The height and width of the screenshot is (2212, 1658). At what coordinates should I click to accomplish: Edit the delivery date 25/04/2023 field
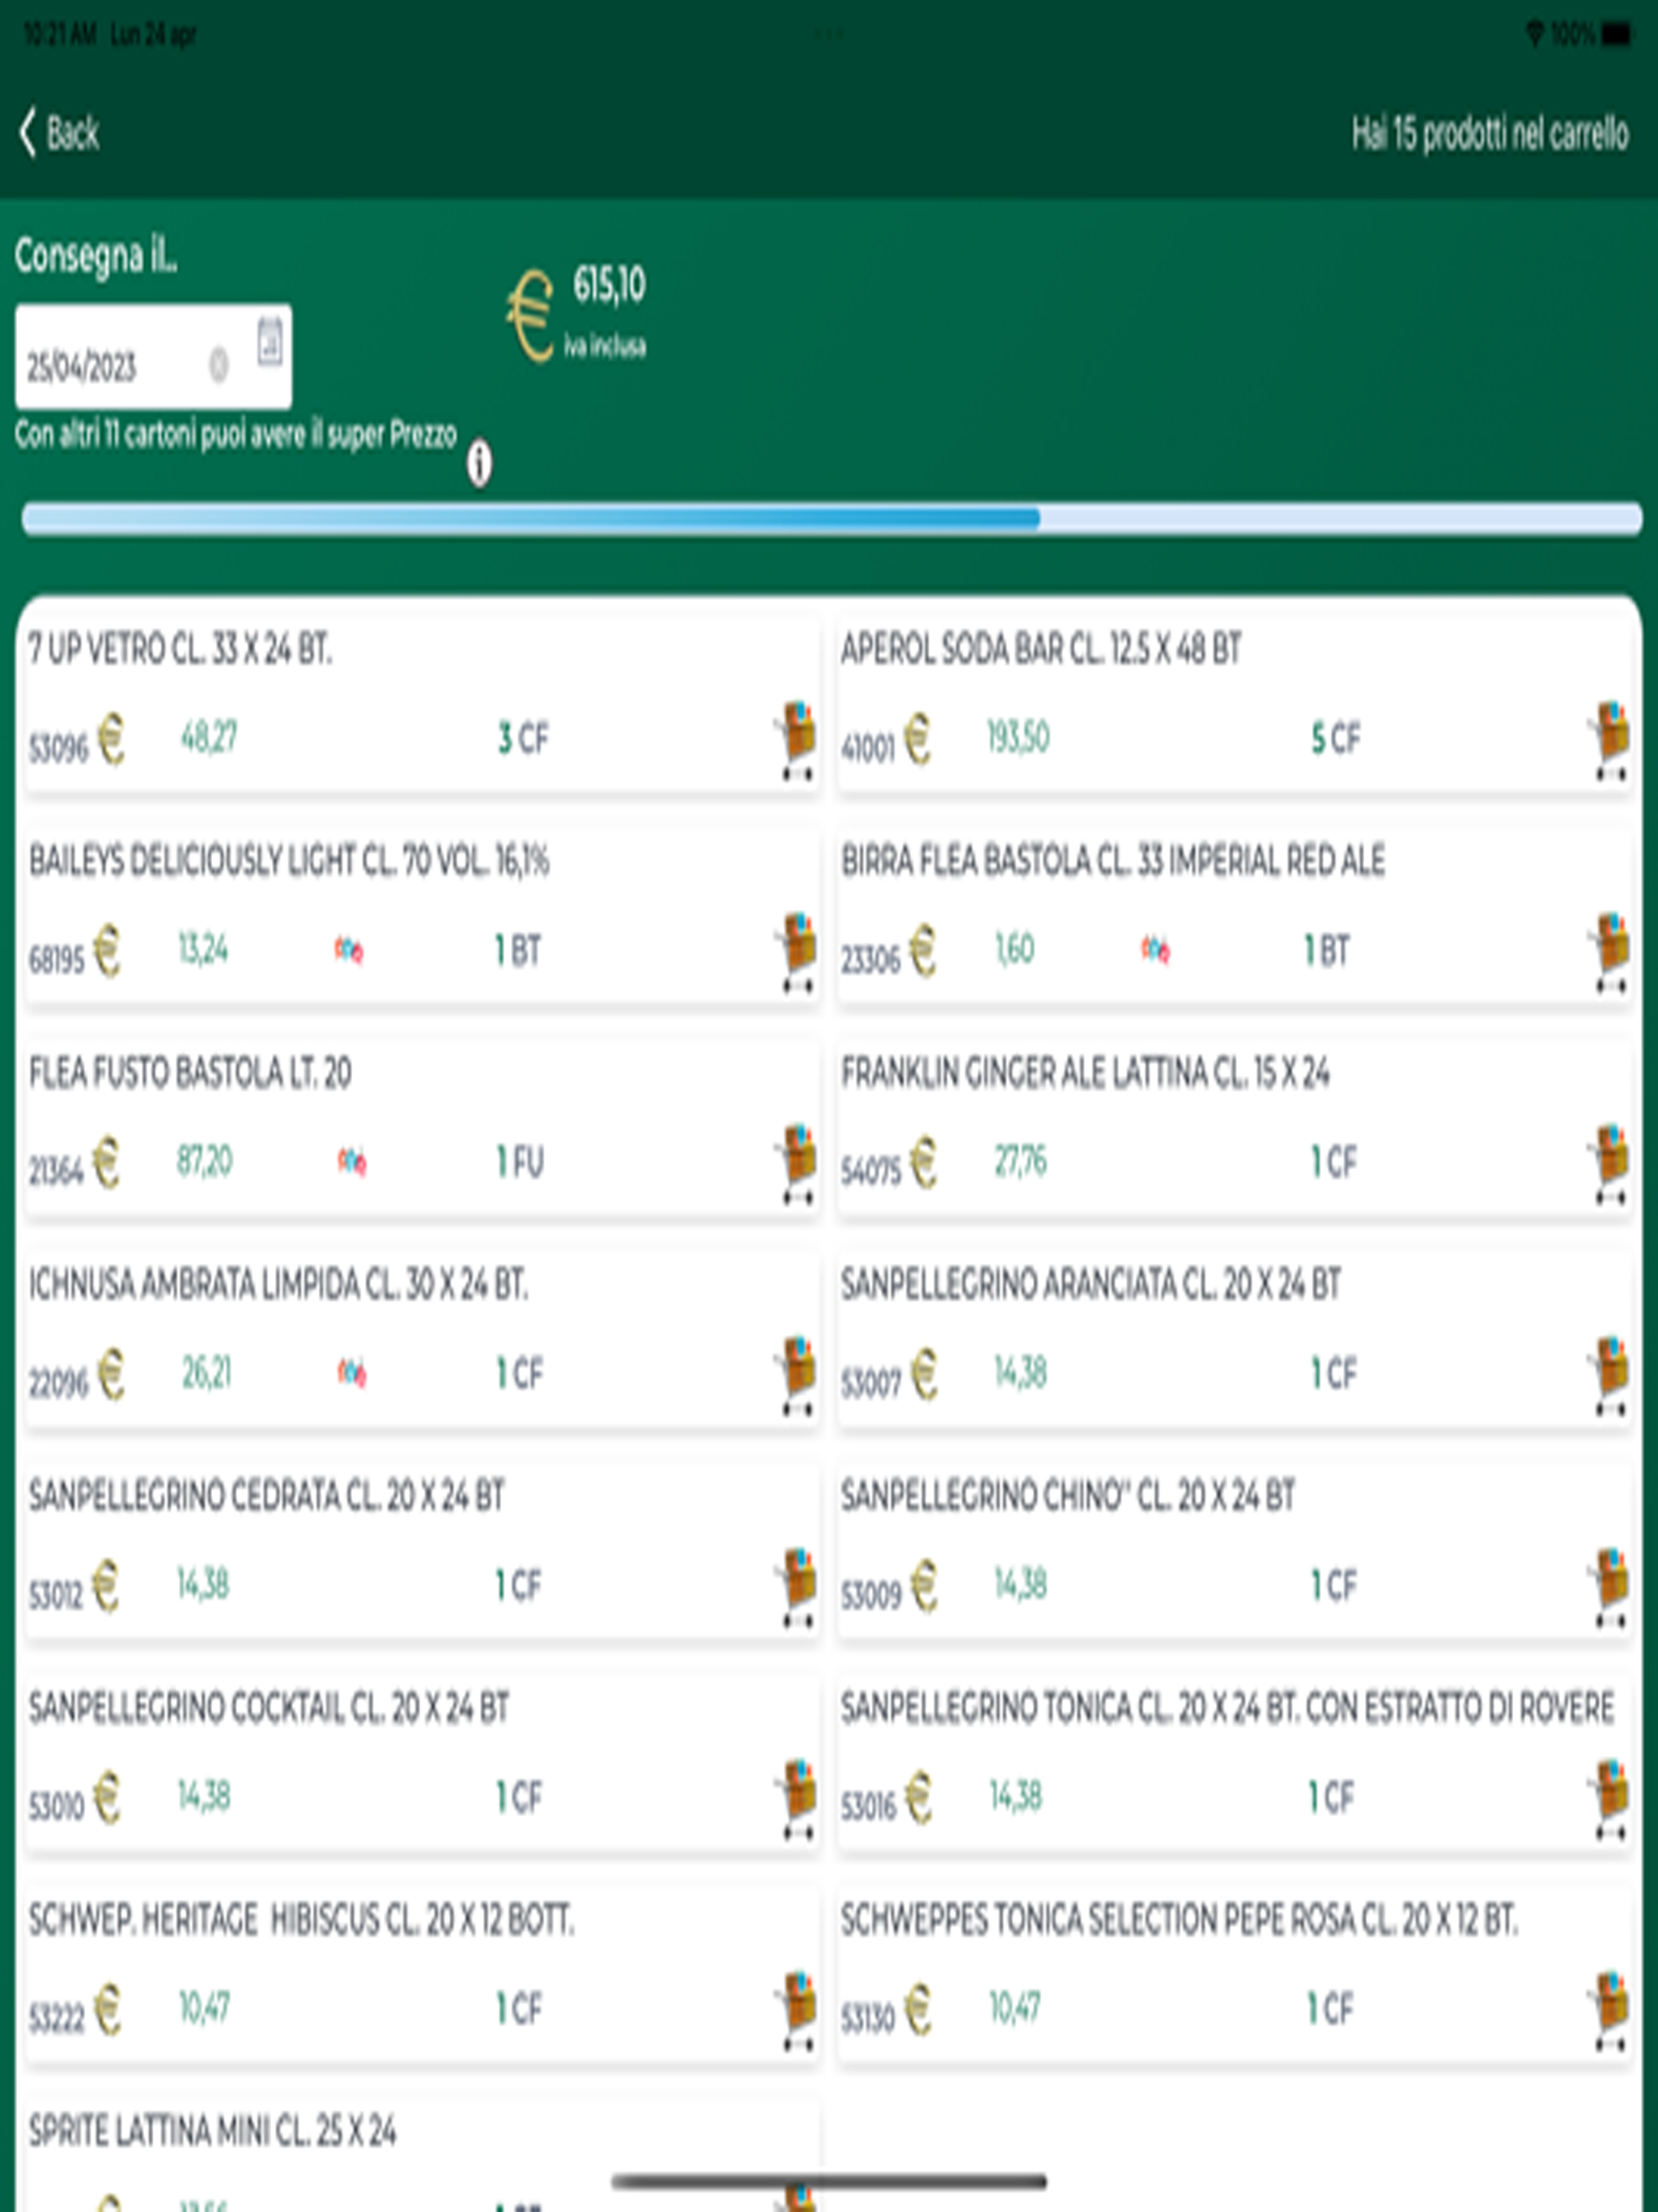coord(153,357)
